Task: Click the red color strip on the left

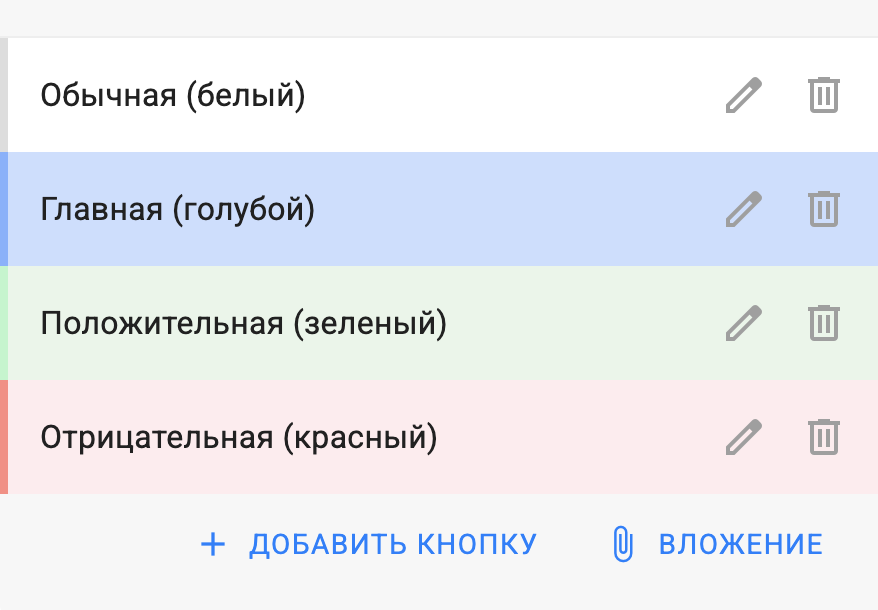Action: [x=4, y=437]
